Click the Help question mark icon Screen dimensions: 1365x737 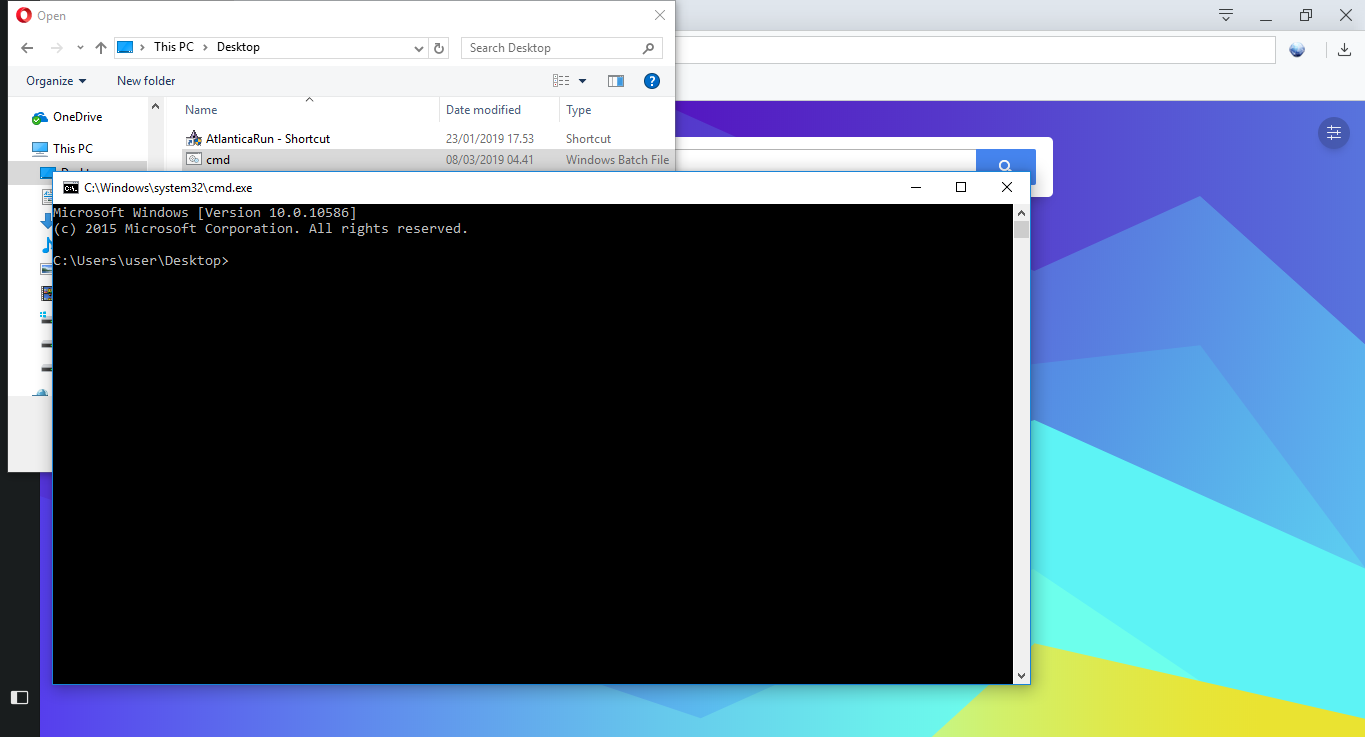coord(652,81)
